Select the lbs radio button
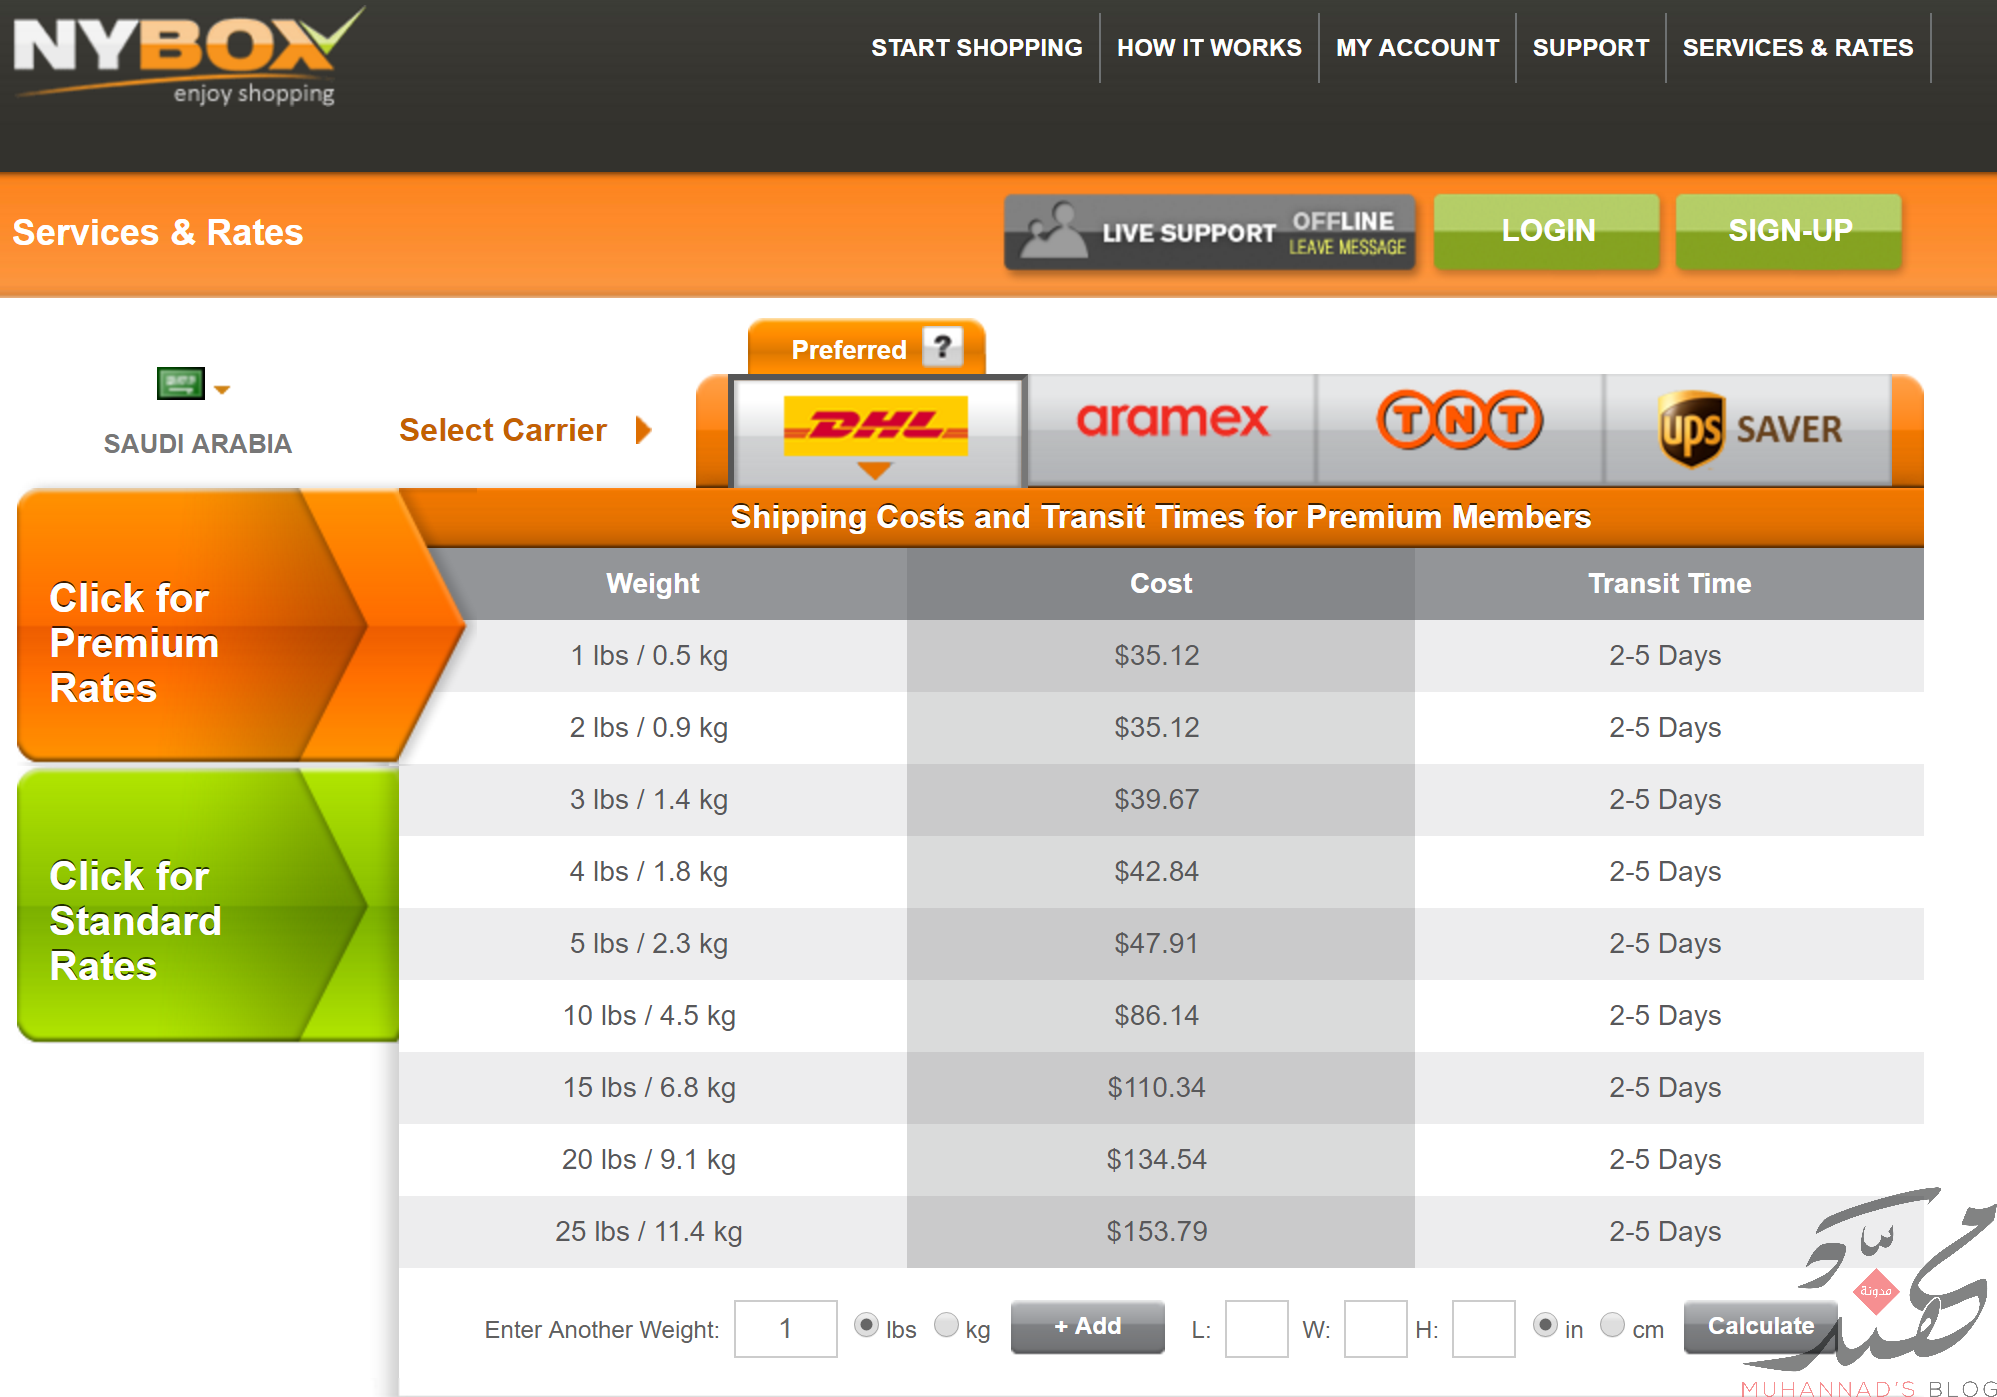This screenshot has height=1397, width=1997. [866, 1325]
